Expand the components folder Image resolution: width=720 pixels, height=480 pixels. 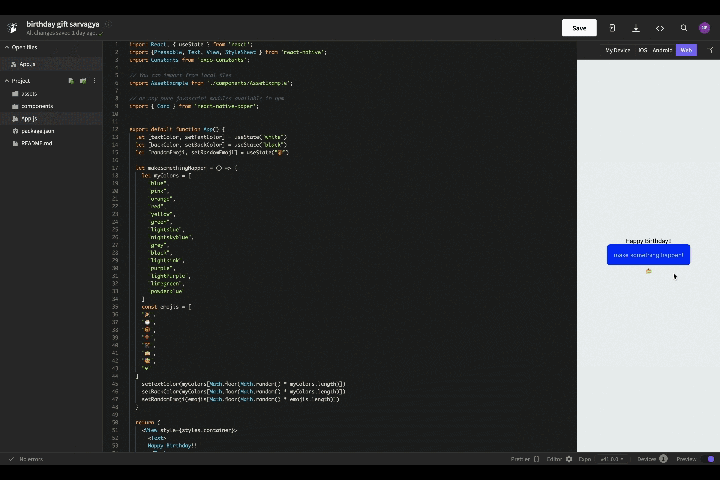(x=37, y=106)
